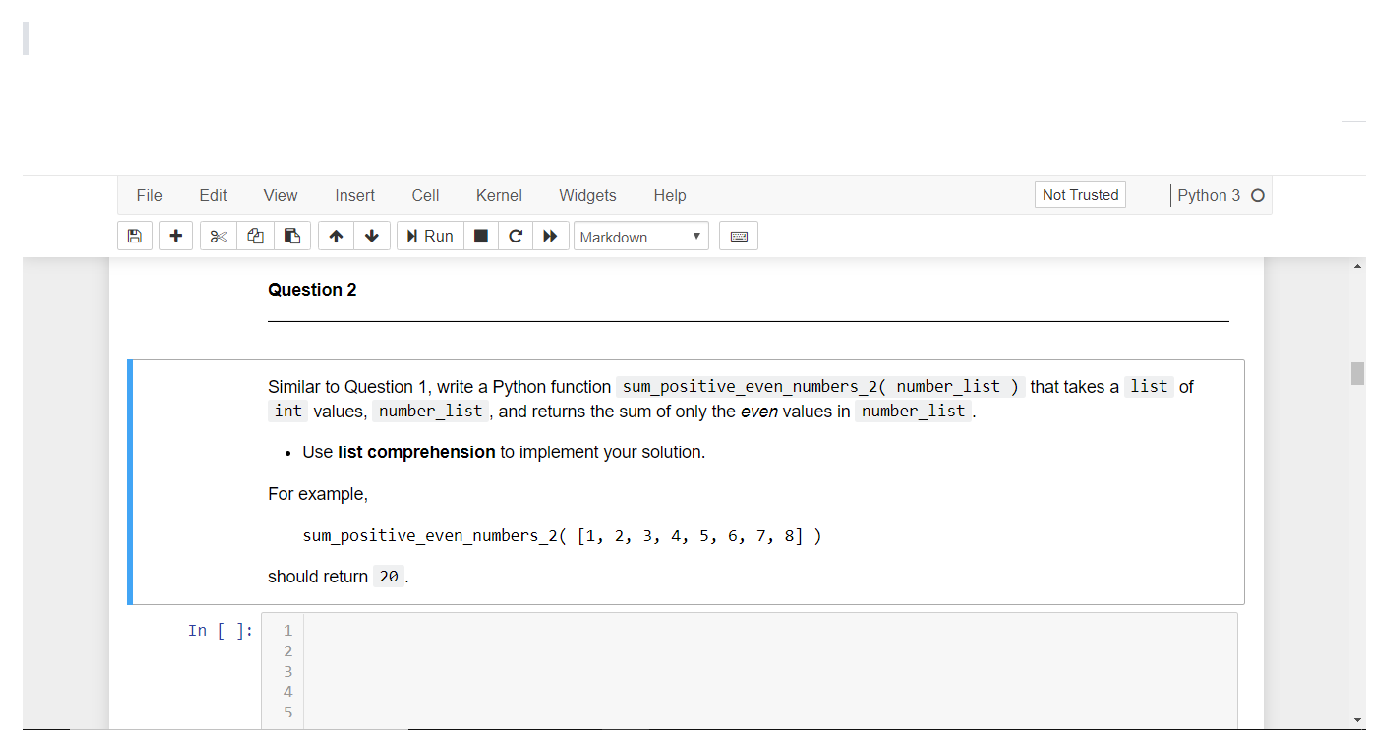
Task: Click inside the empty code cell editor
Action: (x=770, y=670)
